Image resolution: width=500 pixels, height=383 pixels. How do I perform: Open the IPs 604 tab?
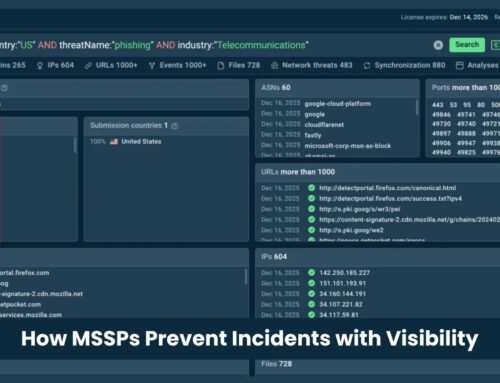55,65
